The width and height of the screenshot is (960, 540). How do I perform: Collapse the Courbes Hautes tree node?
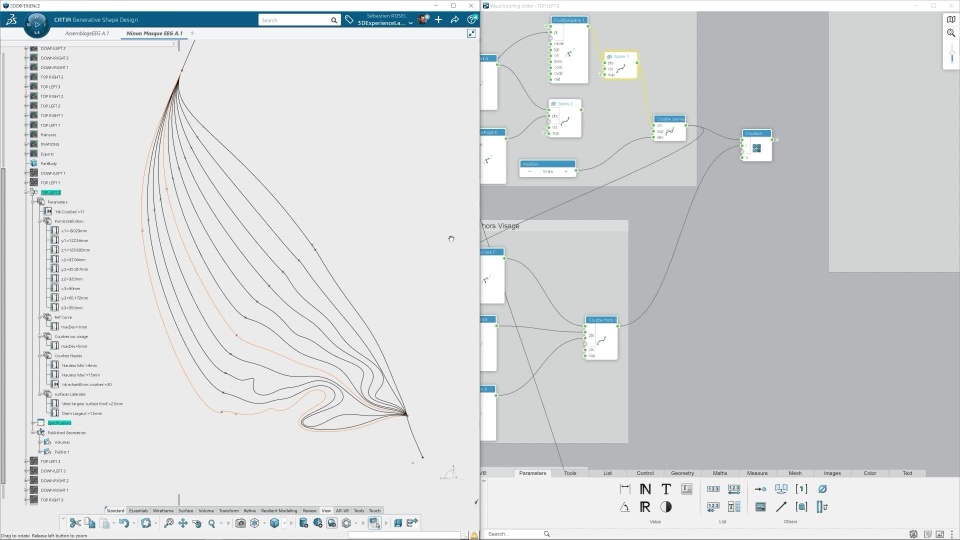pos(40,356)
